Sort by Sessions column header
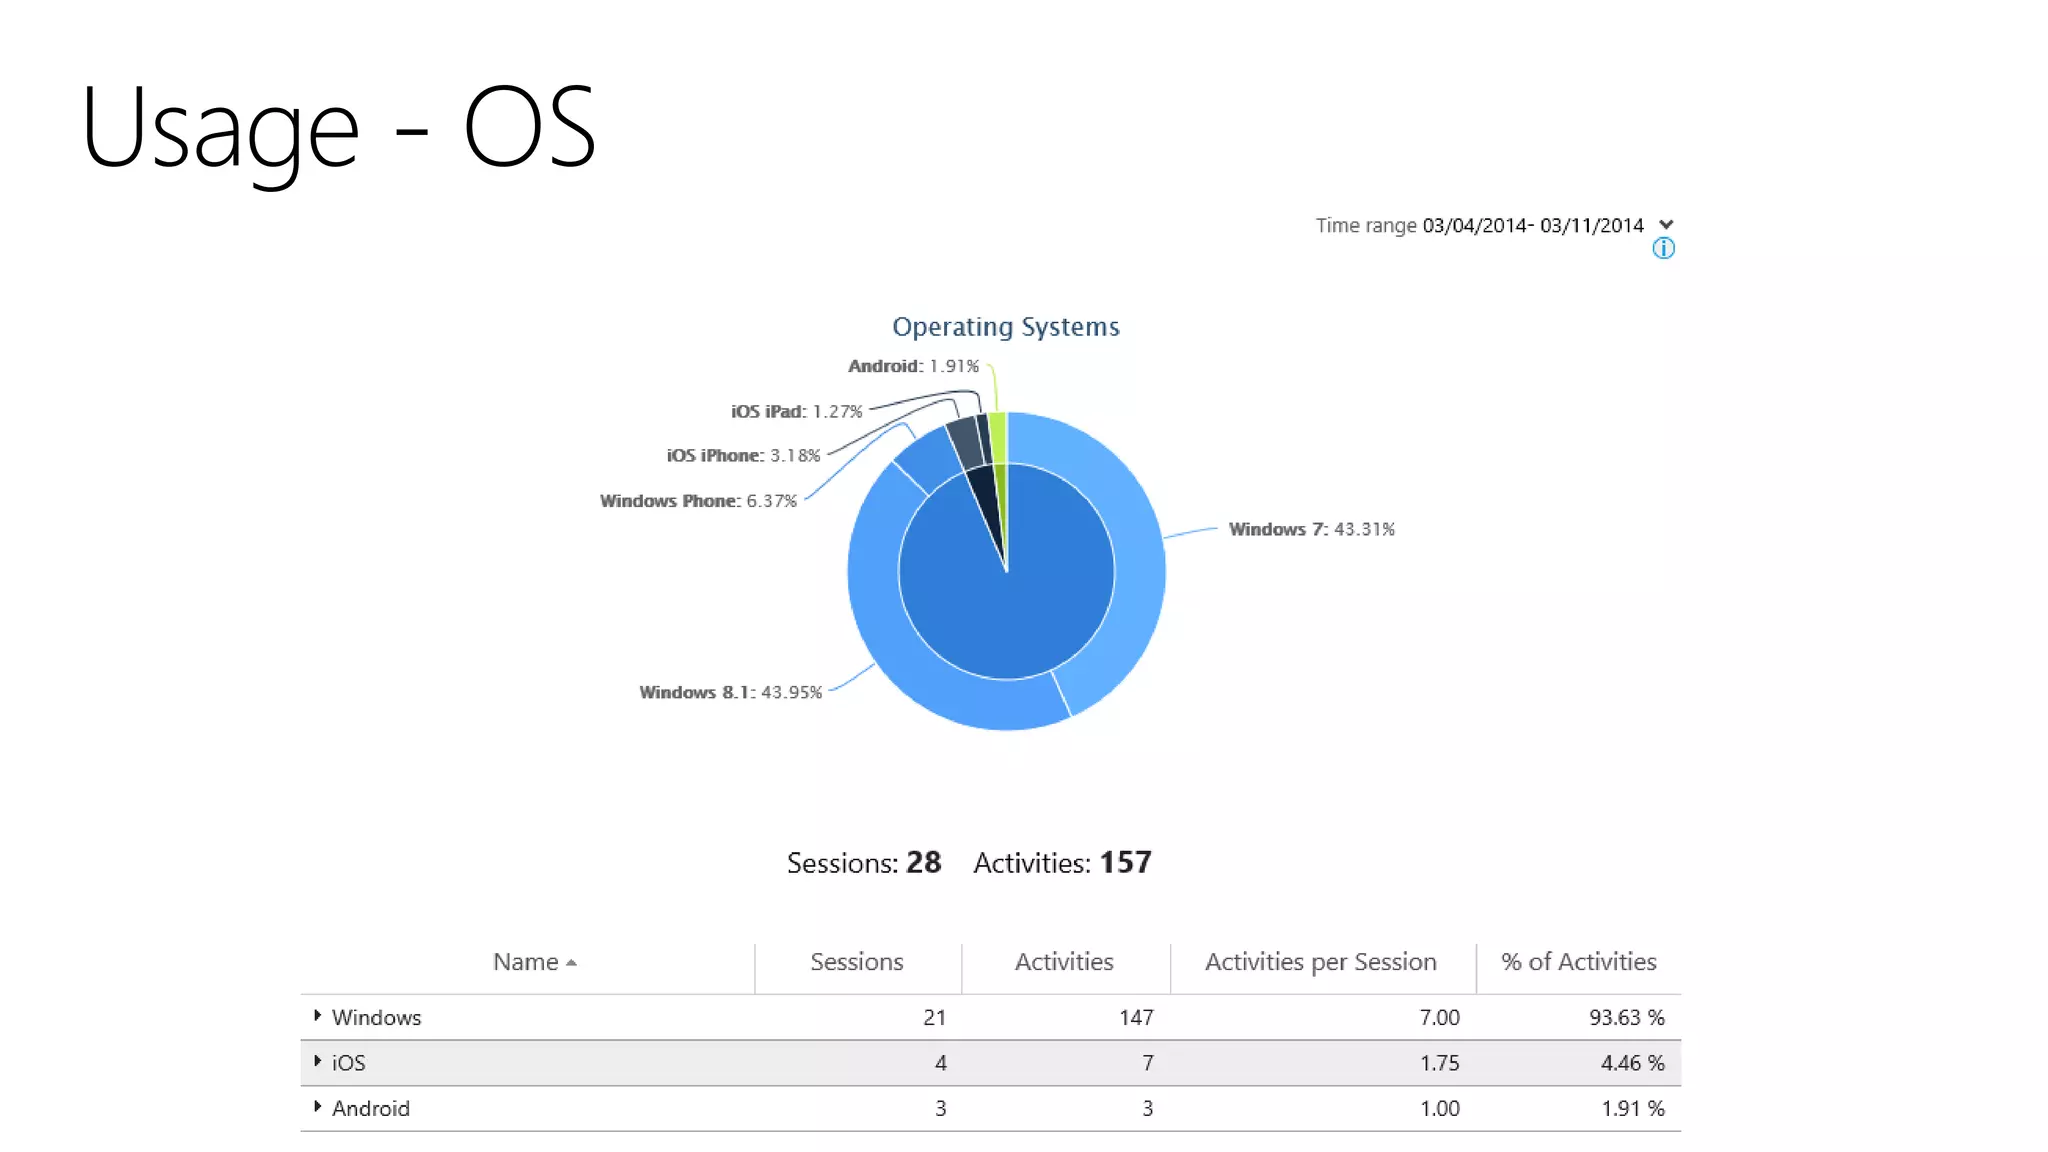This screenshot has height=1152, width=2048. click(x=857, y=962)
